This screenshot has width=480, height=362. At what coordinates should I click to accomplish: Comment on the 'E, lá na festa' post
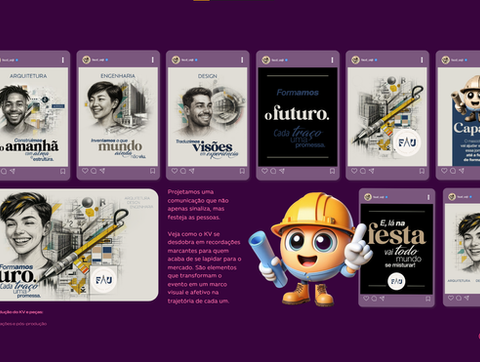(374, 298)
